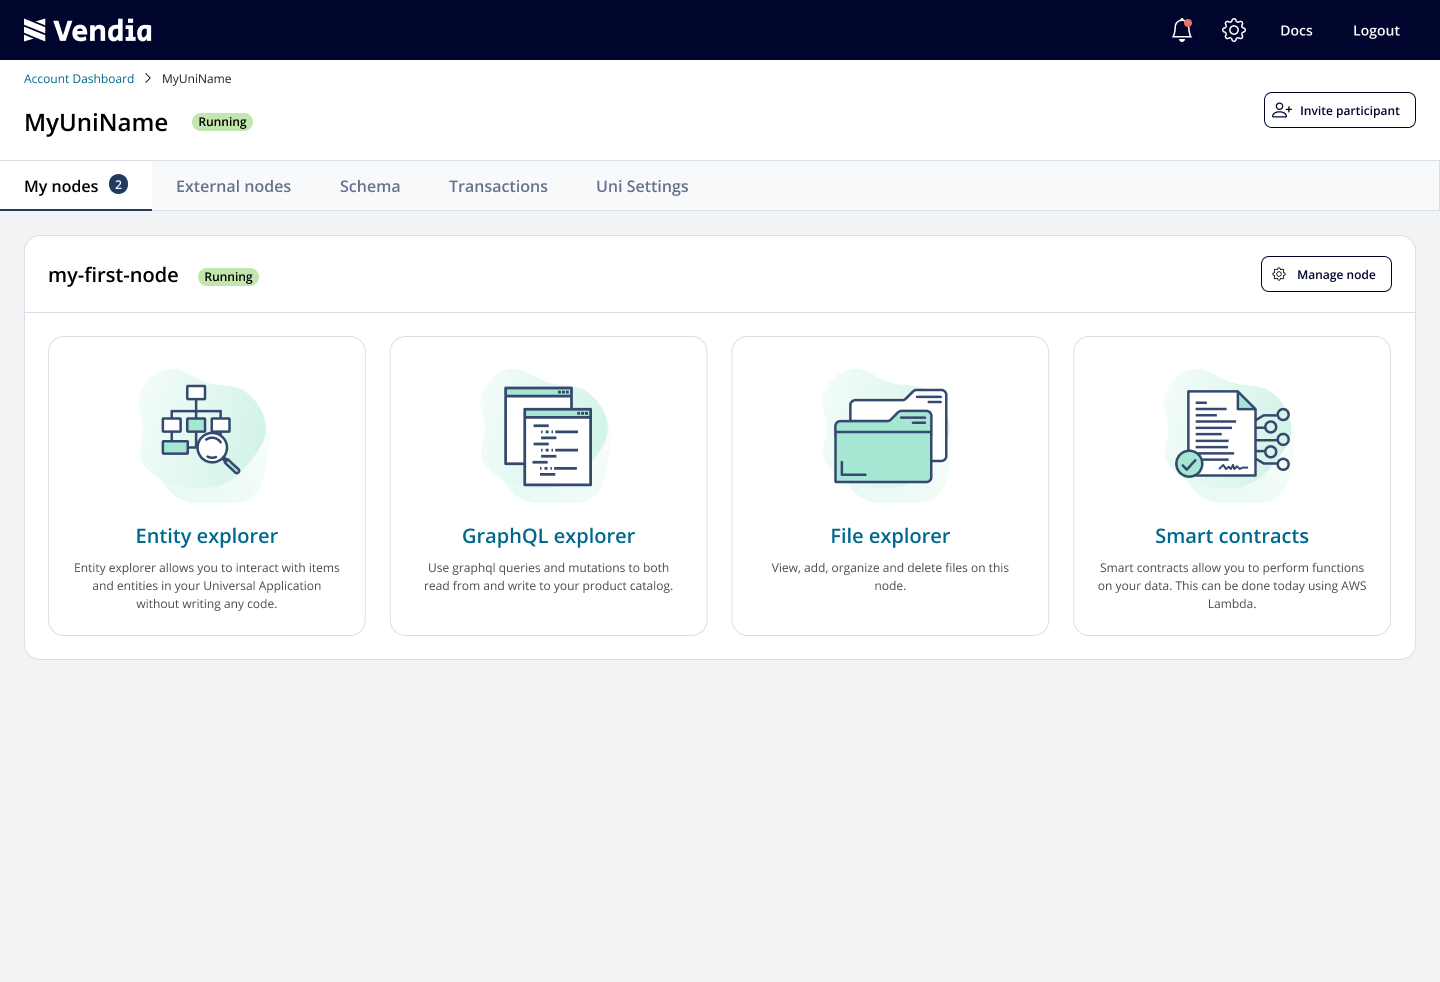Image resolution: width=1440 pixels, height=982 pixels.
Task: Click the gear icon in Manage node
Action: tap(1279, 274)
